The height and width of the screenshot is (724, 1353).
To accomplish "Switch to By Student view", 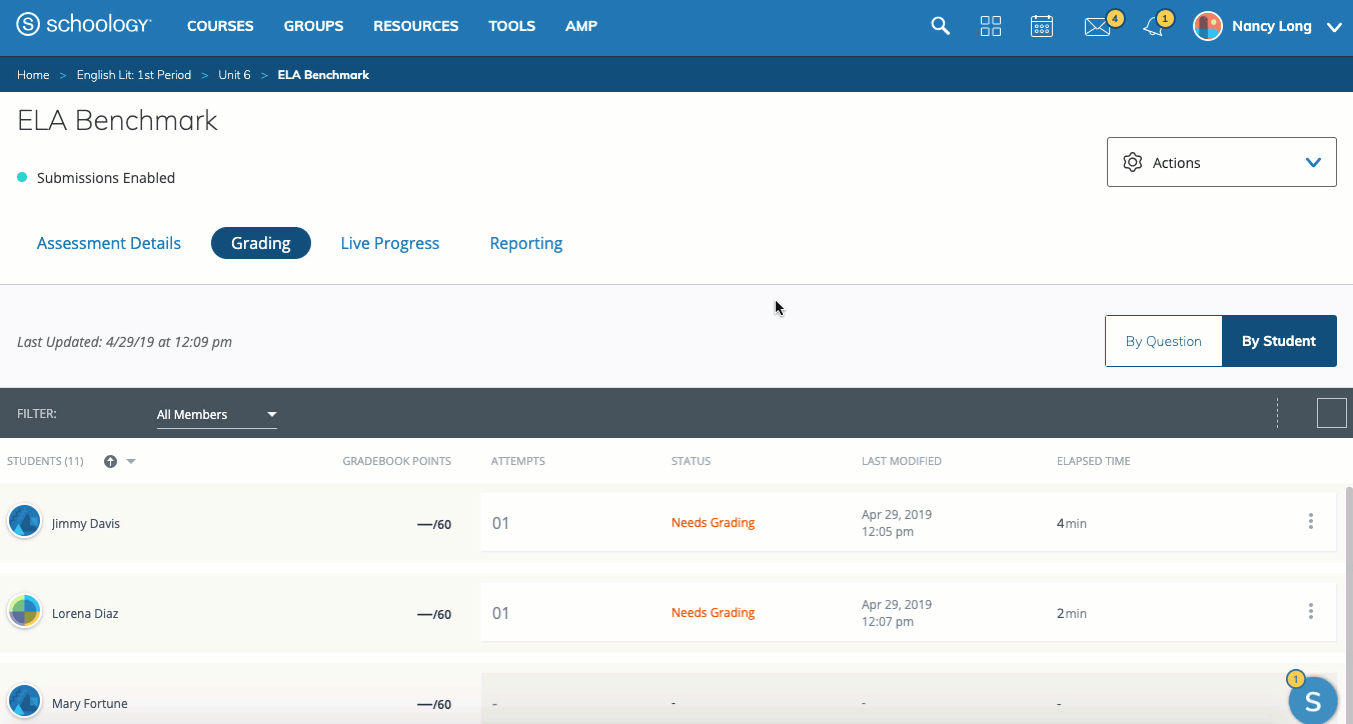I will 1278,341.
